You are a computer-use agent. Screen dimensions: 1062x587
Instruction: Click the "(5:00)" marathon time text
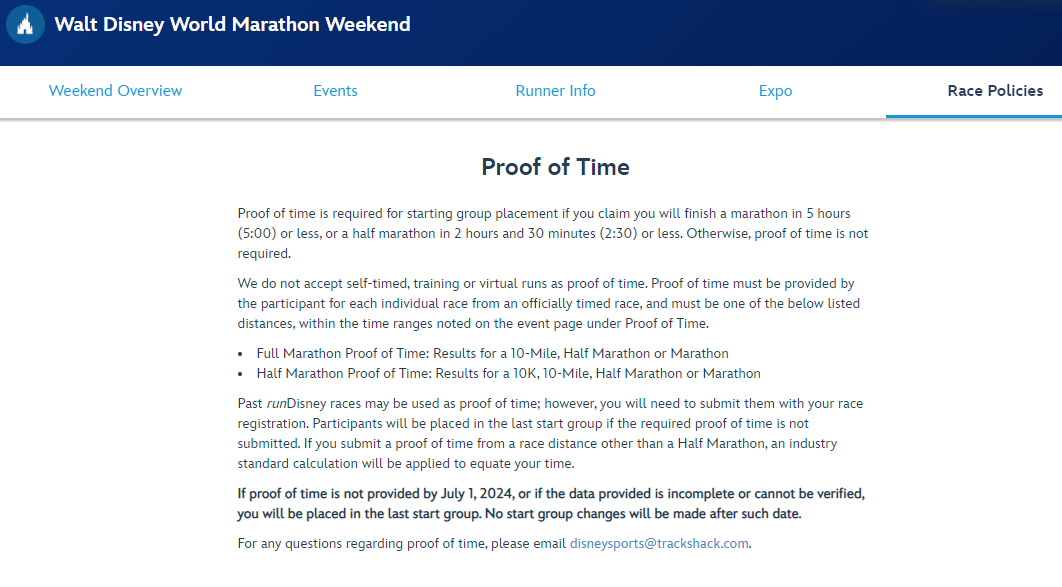[x=256, y=234]
